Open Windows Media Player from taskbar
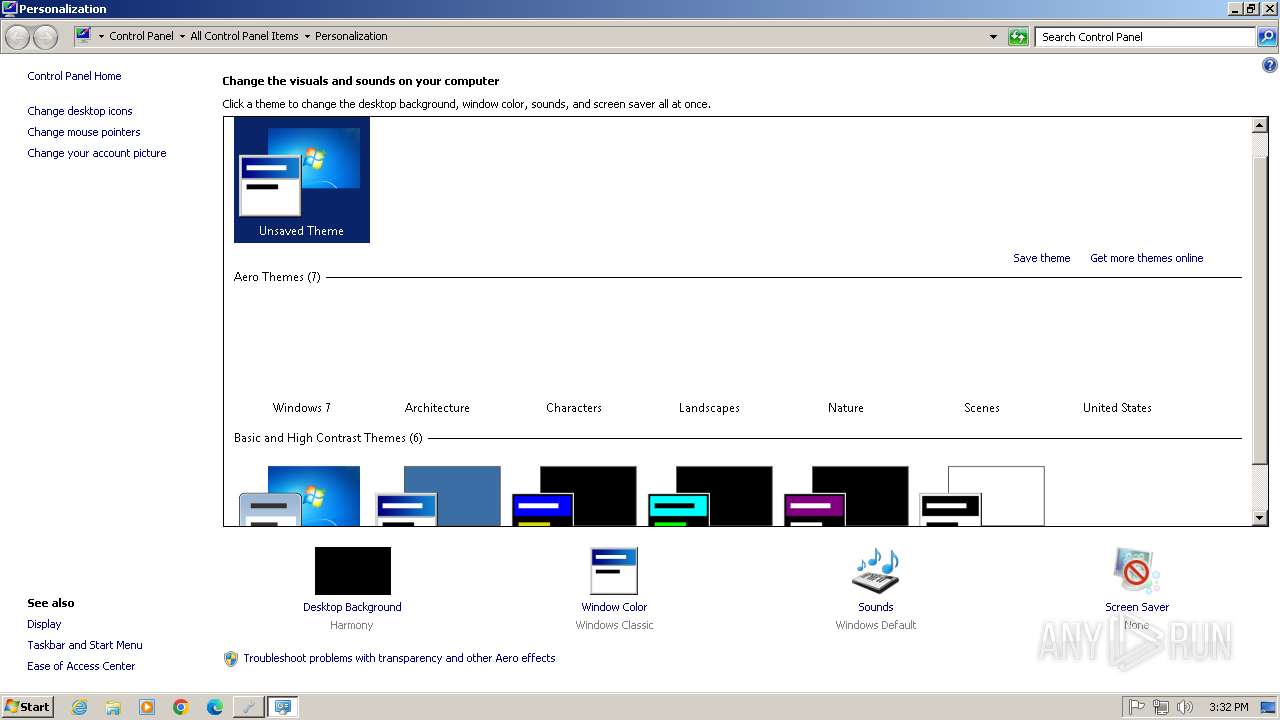The width and height of the screenshot is (1280, 720). (147, 707)
